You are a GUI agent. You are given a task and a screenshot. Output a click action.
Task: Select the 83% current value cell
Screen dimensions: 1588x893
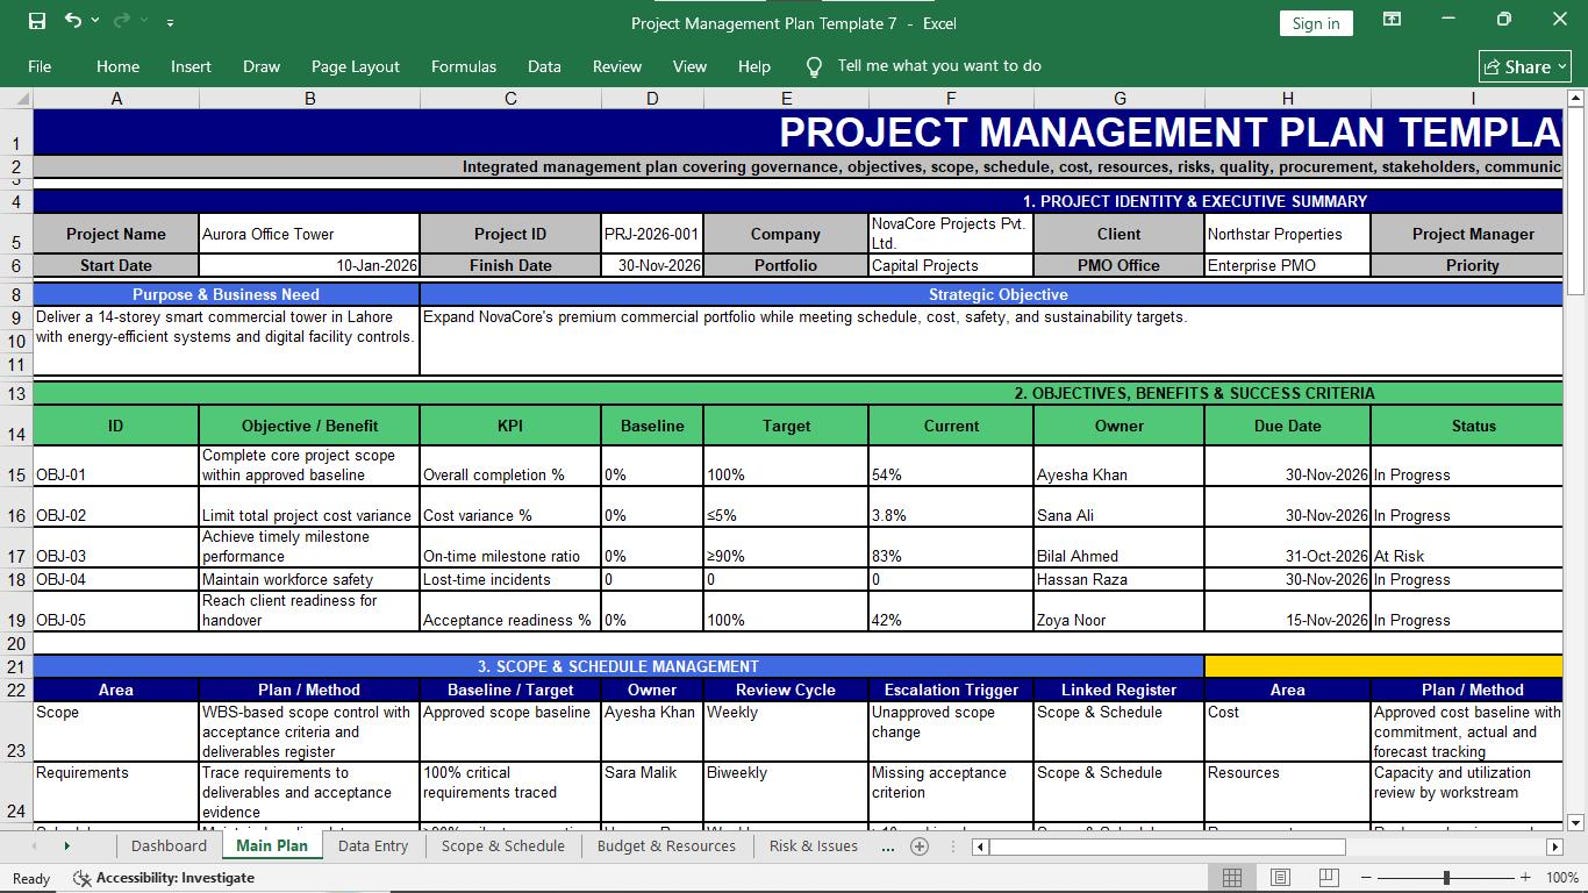click(x=951, y=547)
